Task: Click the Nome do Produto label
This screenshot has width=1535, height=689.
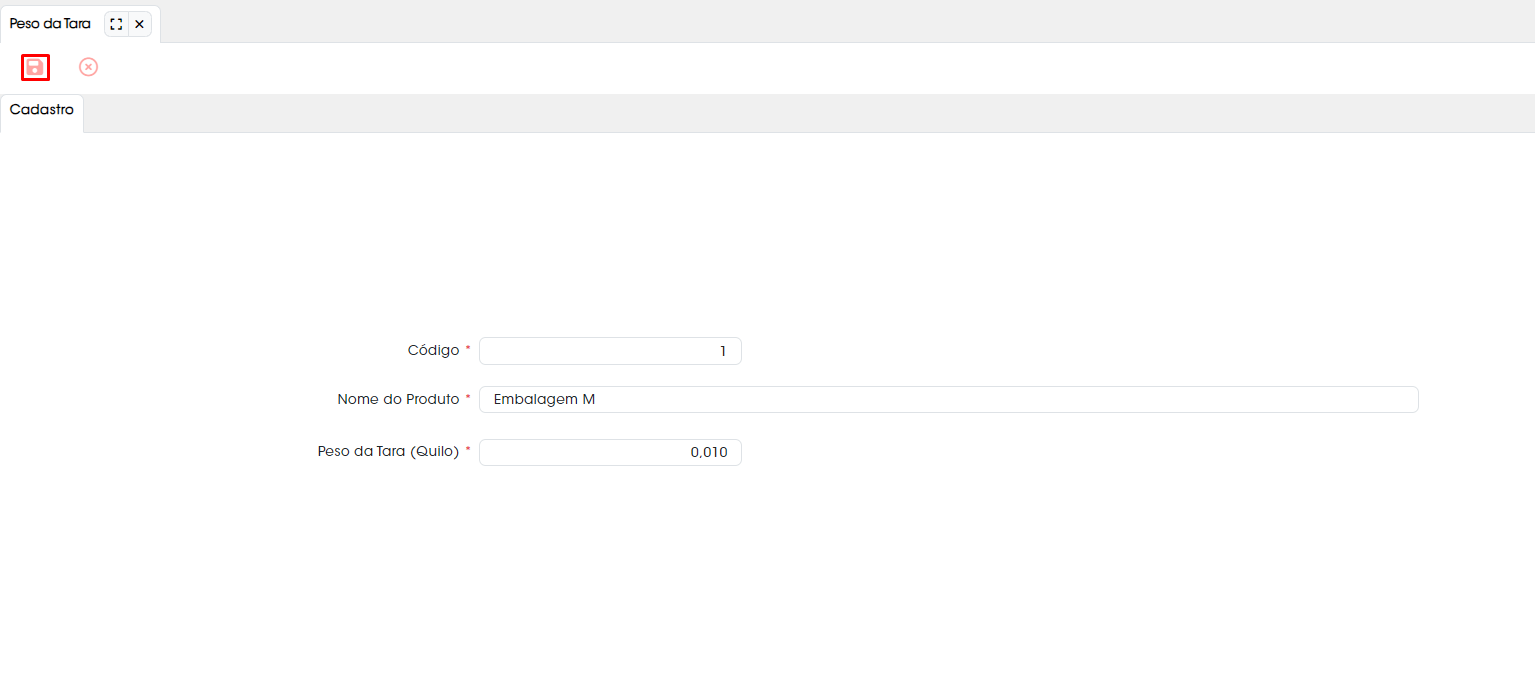Action: pyautogui.click(x=398, y=399)
